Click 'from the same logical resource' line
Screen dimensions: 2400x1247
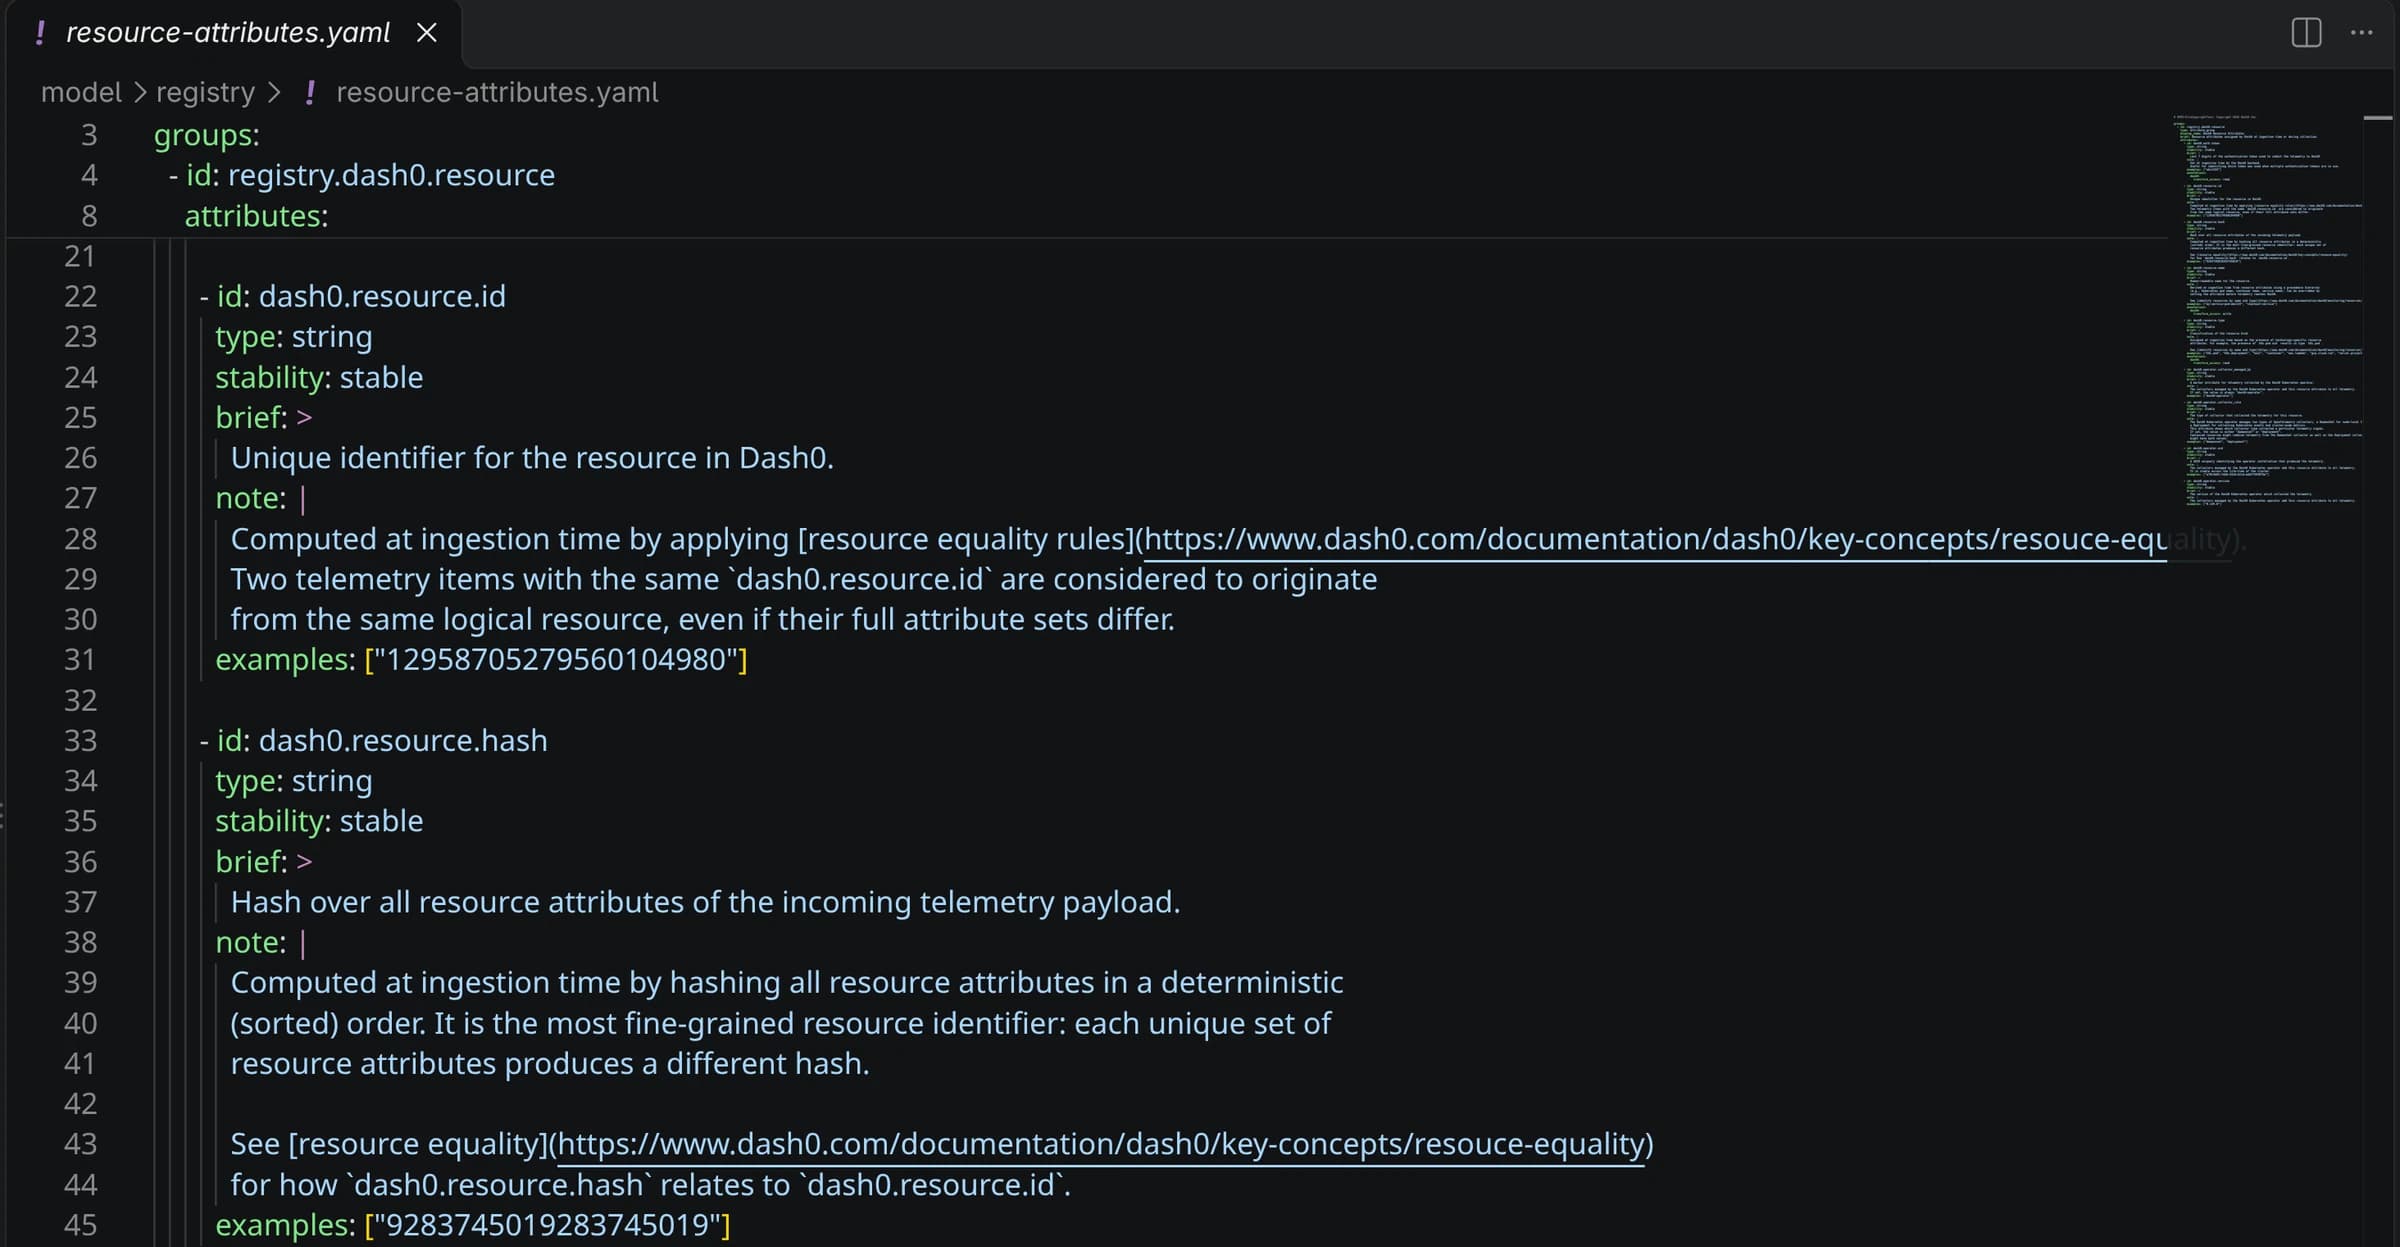[x=702, y=620]
